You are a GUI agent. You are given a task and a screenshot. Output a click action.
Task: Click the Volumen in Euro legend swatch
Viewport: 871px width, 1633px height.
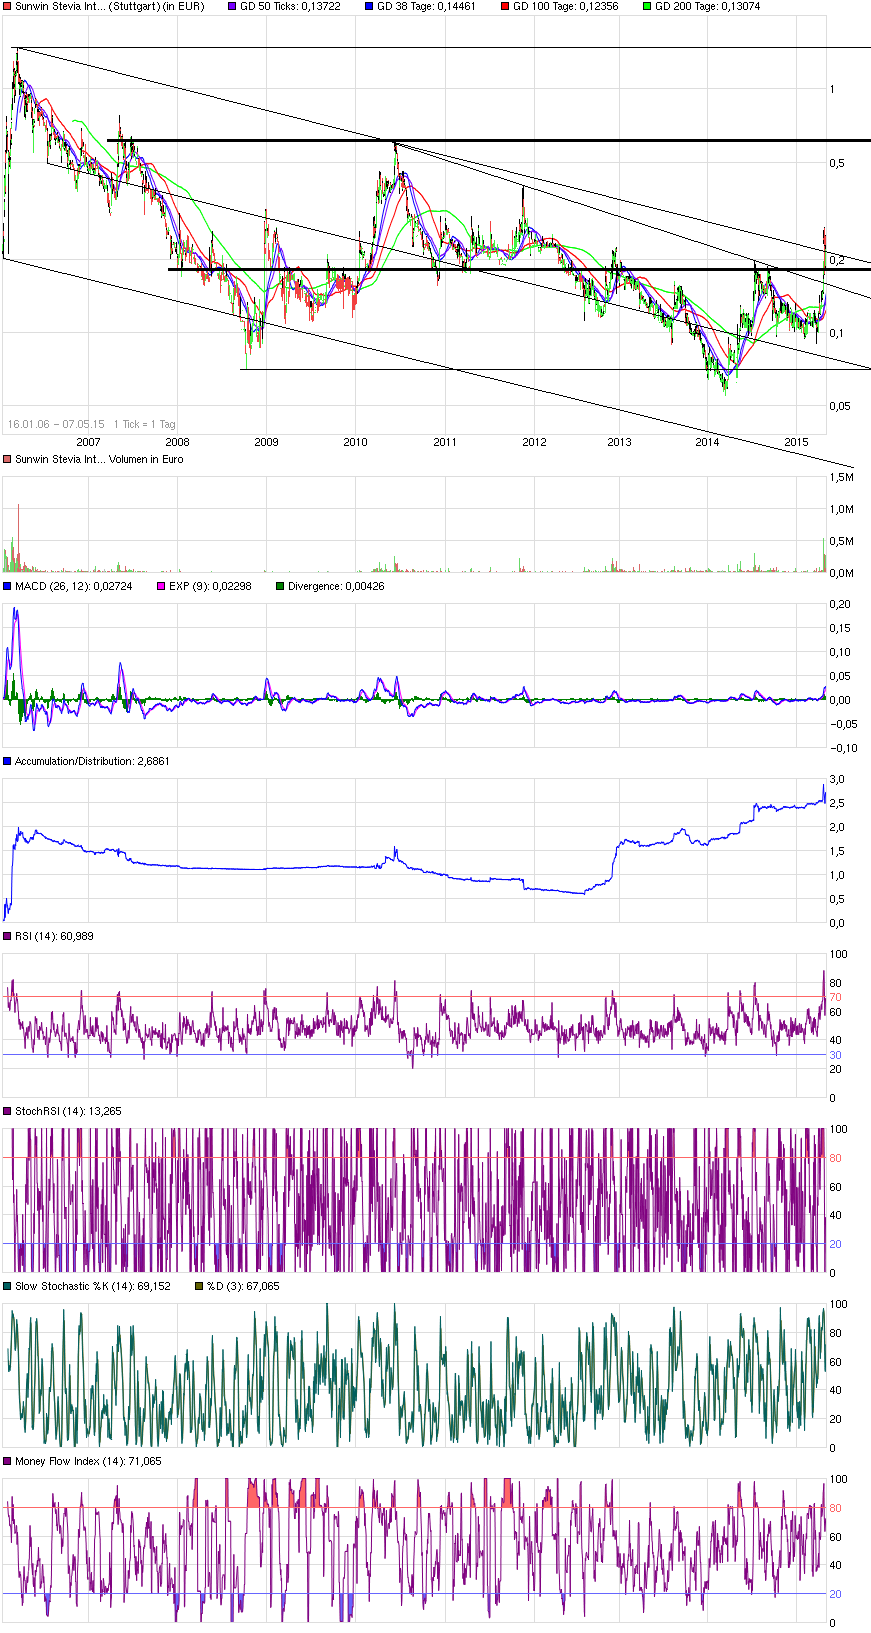[x=7, y=459]
